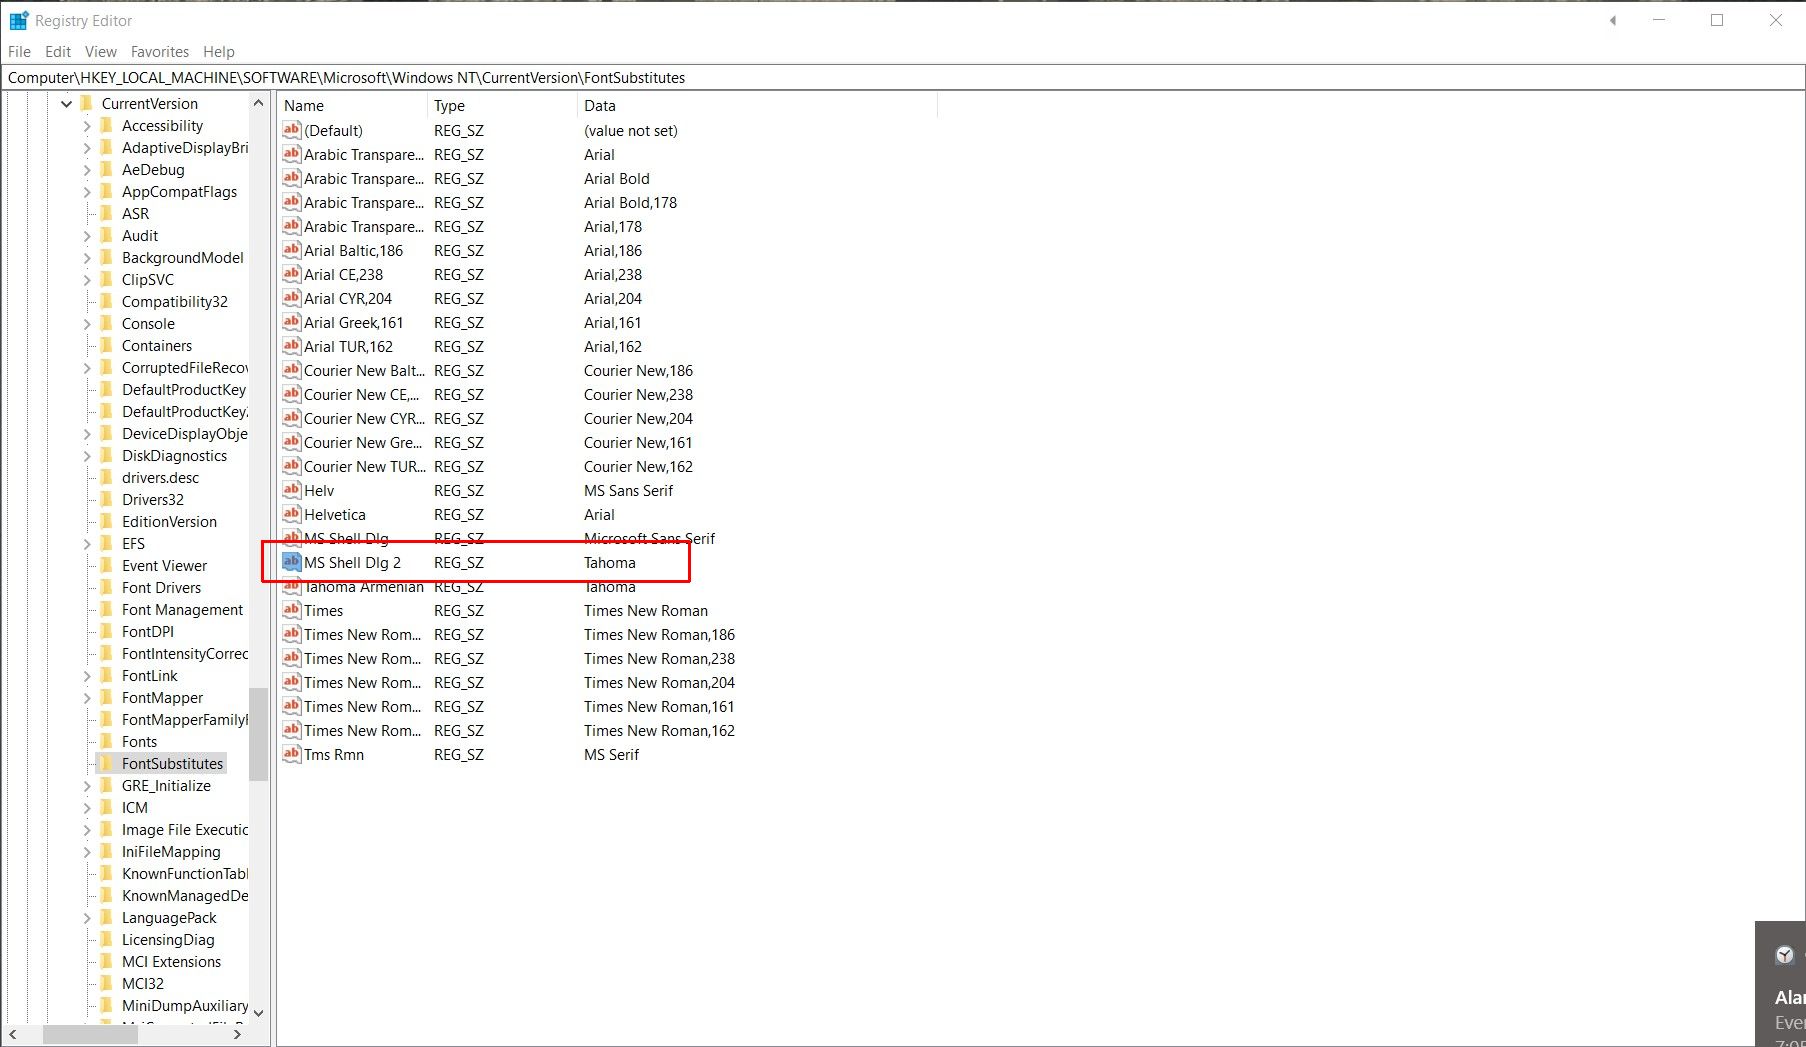Expand the Accessibility key

tap(87, 126)
